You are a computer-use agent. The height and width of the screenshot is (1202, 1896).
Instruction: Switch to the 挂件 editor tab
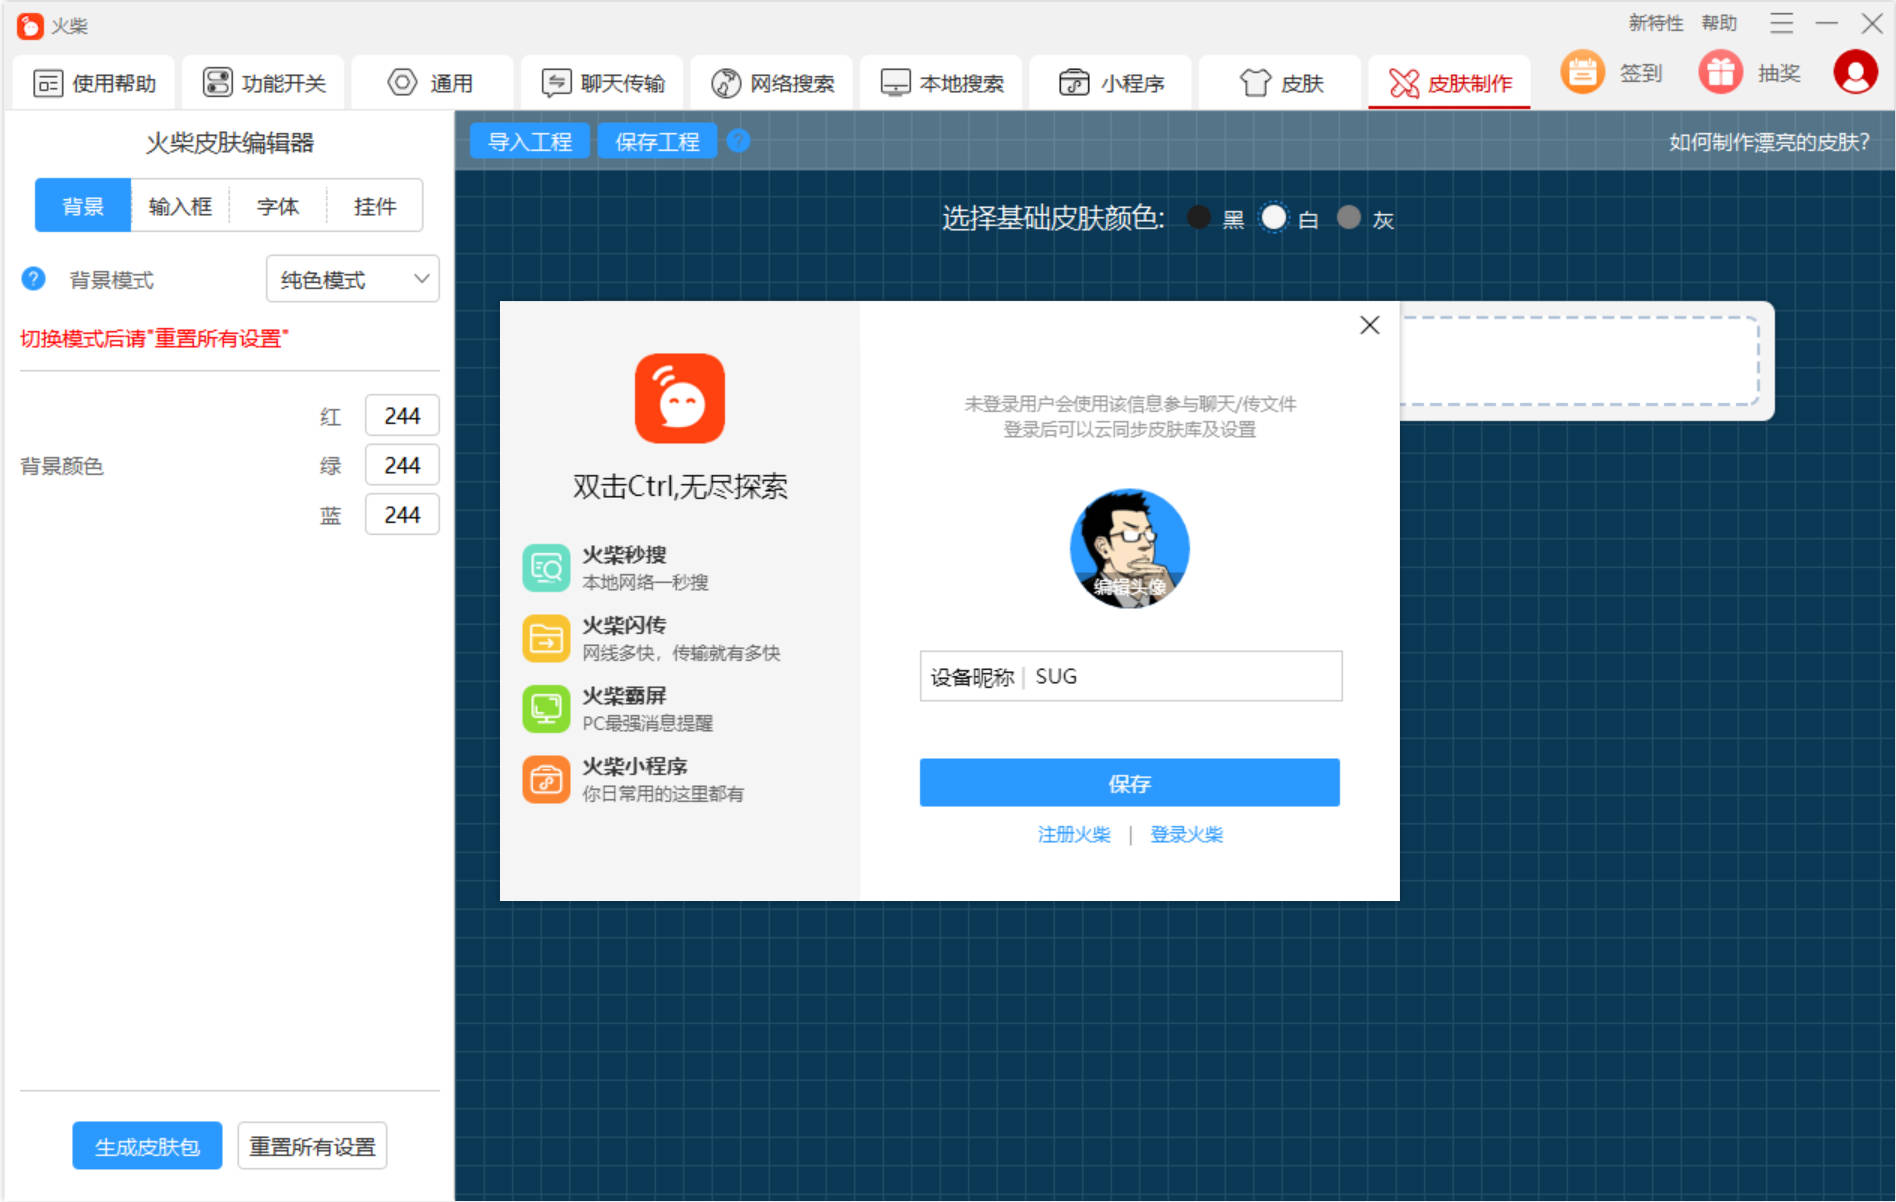pos(374,206)
